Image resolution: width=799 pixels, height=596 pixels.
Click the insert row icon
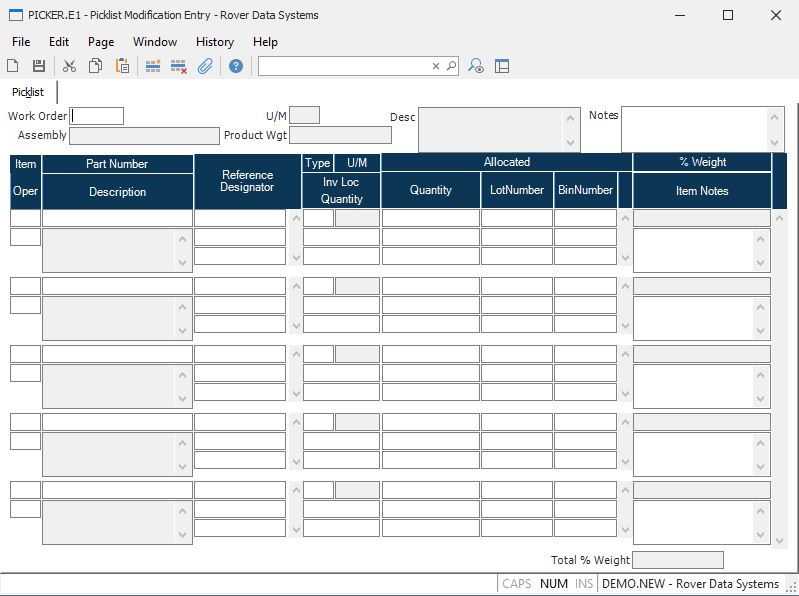coord(153,66)
